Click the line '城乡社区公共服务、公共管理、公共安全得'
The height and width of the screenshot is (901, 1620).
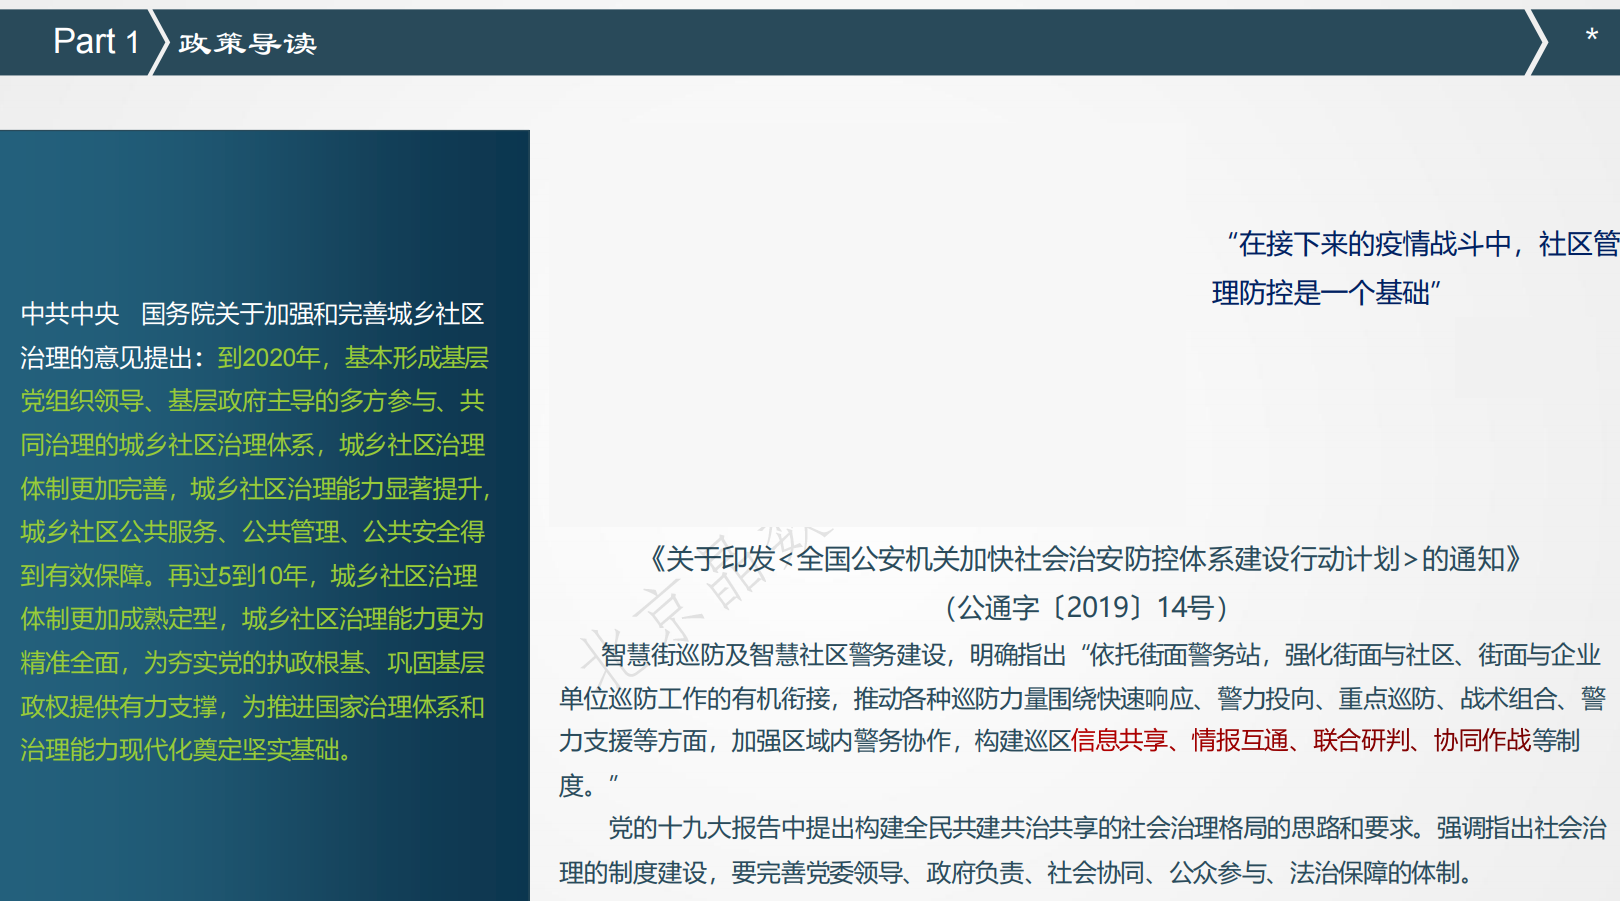click(x=252, y=532)
